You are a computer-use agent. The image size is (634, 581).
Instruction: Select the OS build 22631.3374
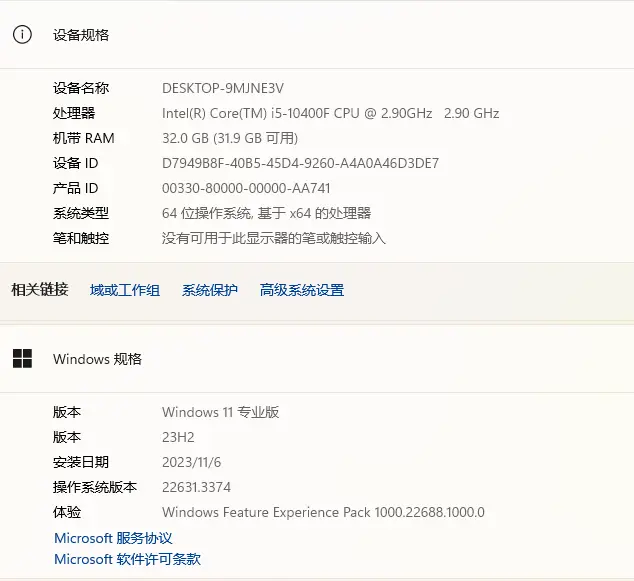[196, 488]
